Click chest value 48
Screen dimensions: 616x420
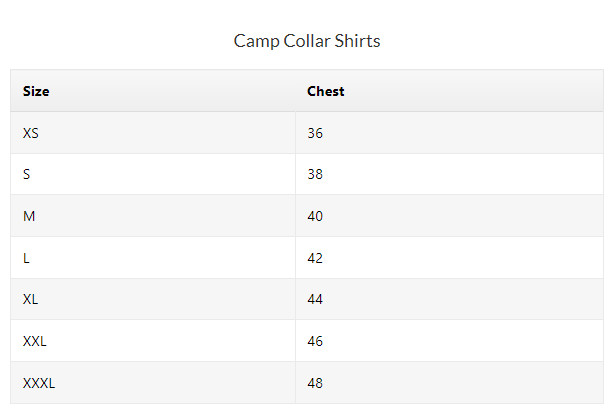point(315,383)
